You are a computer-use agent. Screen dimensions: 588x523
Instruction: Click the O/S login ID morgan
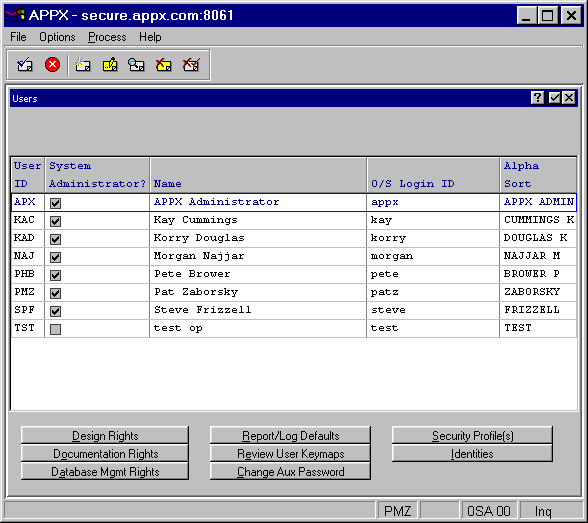point(392,256)
